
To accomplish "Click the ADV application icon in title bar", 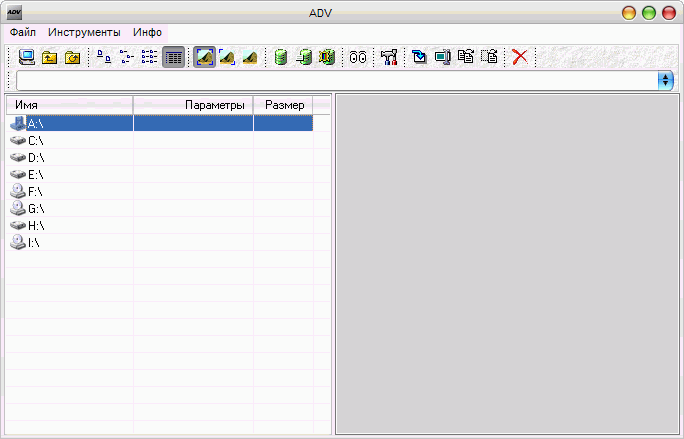I will [x=14, y=13].
